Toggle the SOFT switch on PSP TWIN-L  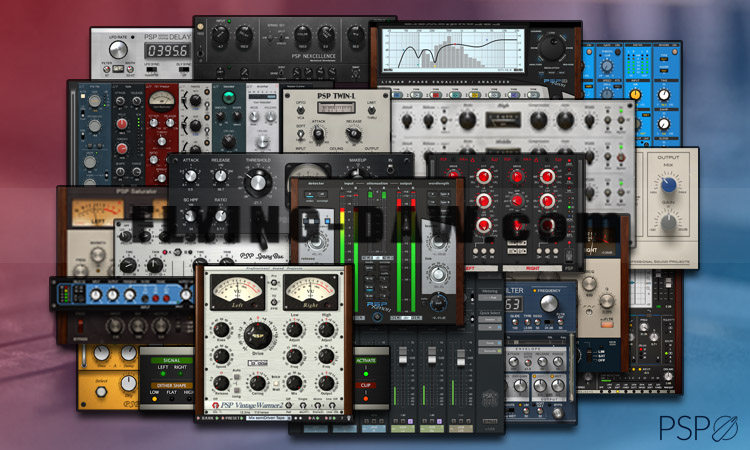[x=301, y=135]
